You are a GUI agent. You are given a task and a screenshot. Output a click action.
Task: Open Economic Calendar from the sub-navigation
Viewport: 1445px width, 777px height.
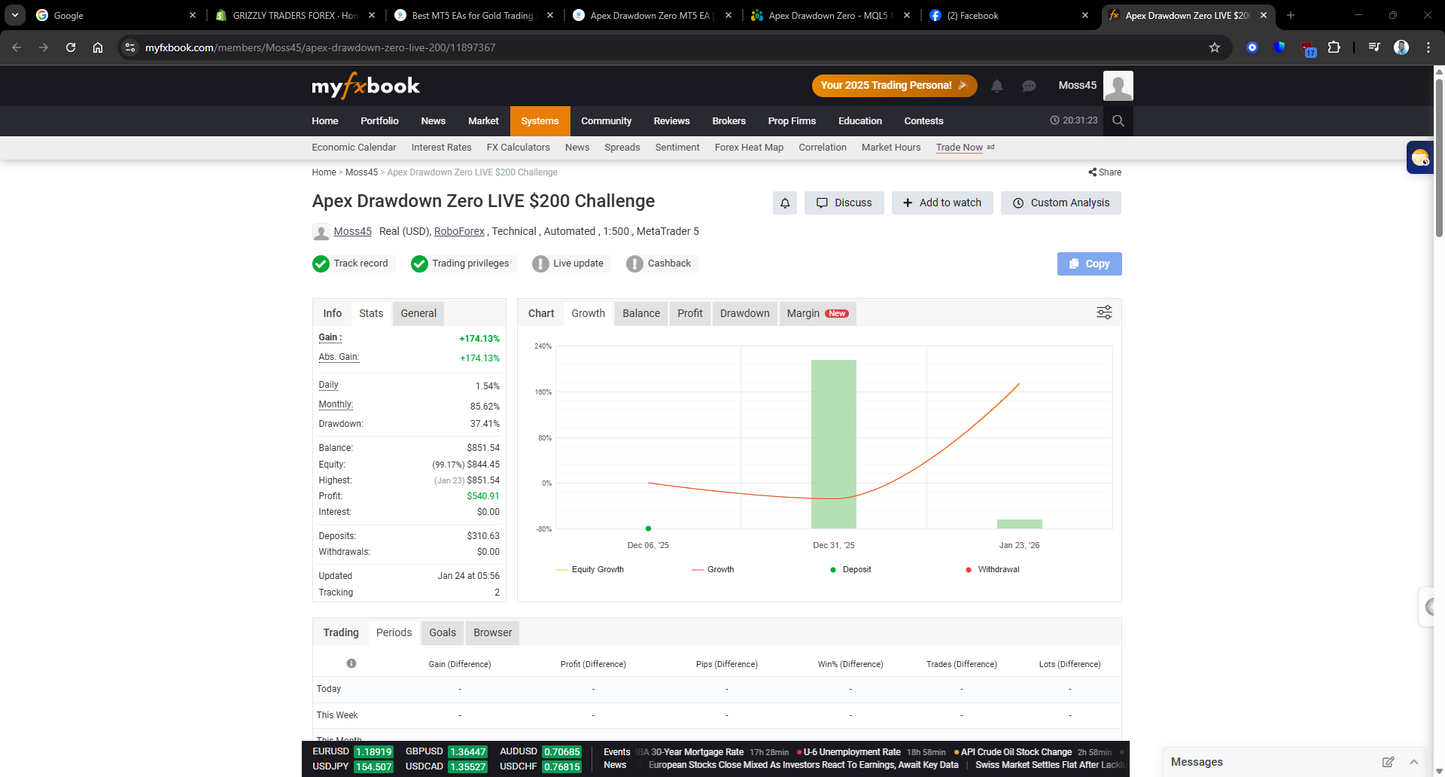(x=354, y=147)
